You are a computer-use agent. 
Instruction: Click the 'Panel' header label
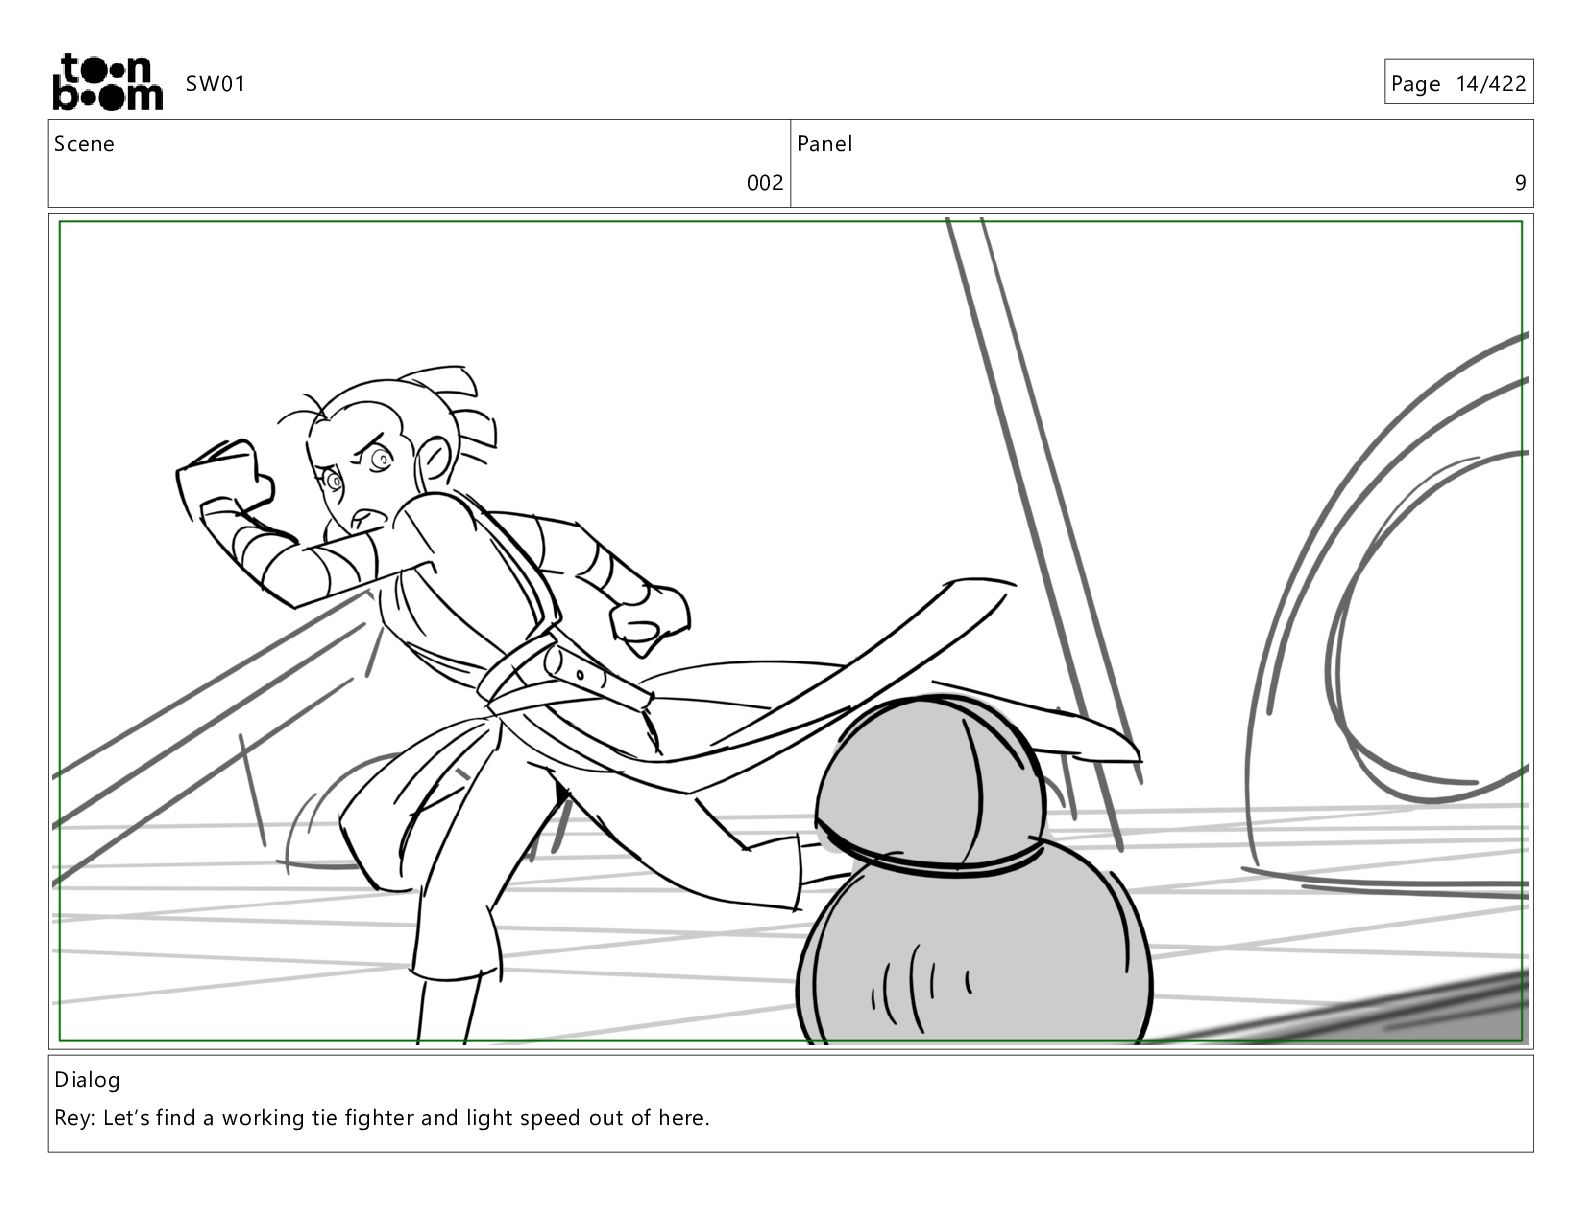[x=824, y=144]
